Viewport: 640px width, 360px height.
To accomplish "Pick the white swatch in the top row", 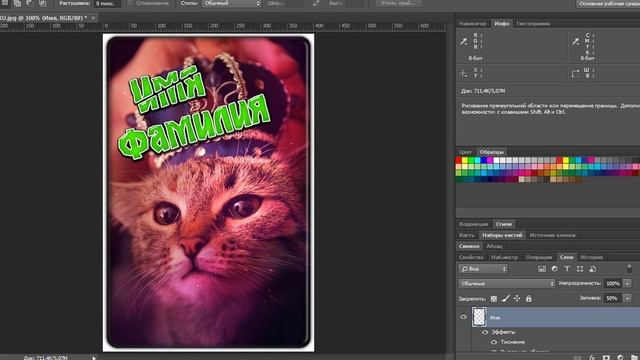I will click(x=496, y=160).
